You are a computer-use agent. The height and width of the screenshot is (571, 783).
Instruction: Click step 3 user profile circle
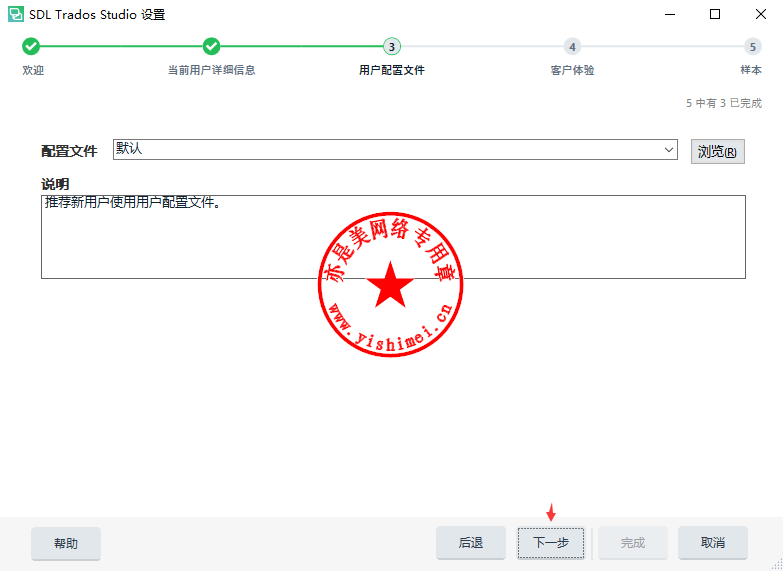pos(392,46)
